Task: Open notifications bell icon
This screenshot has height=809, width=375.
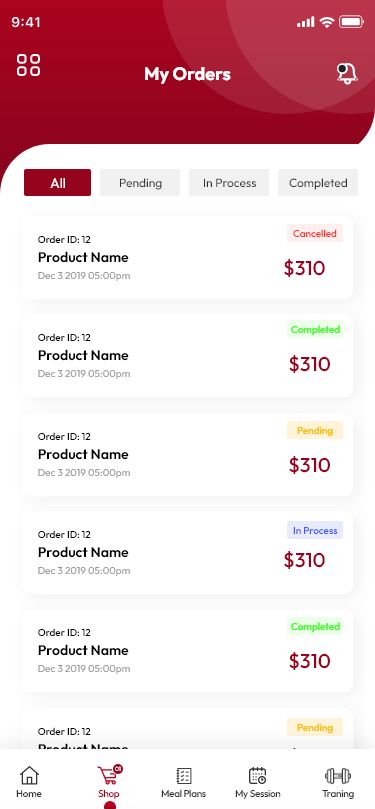Action: [x=347, y=73]
